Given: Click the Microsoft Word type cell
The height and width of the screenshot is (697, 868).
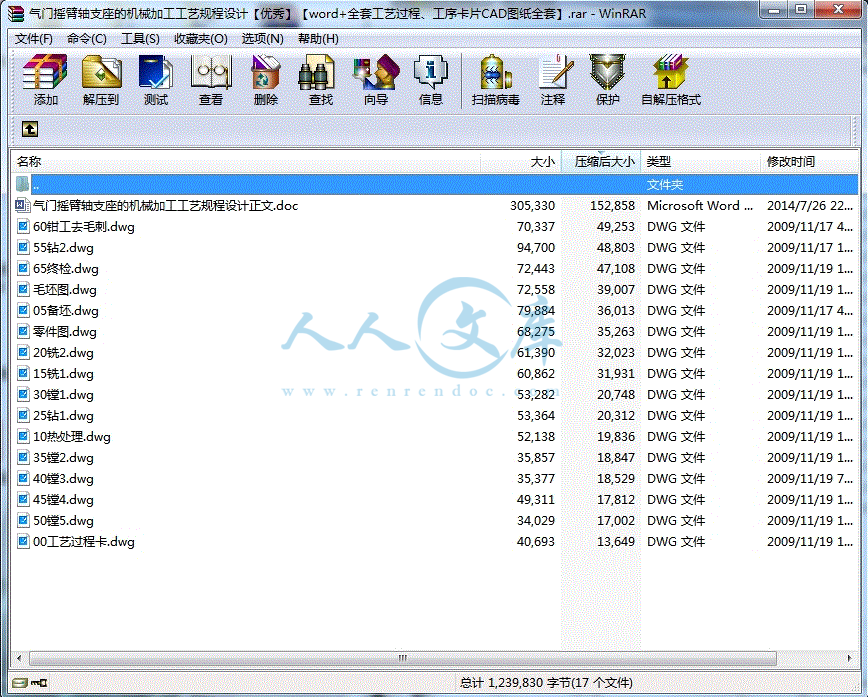Looking at the screenshot, I should click(x=700, y=205).
